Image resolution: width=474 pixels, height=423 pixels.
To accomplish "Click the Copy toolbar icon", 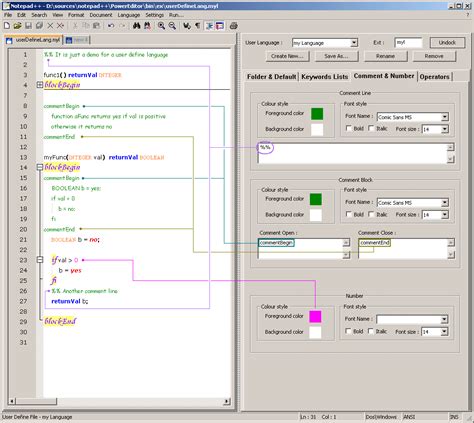I will 86,26.
